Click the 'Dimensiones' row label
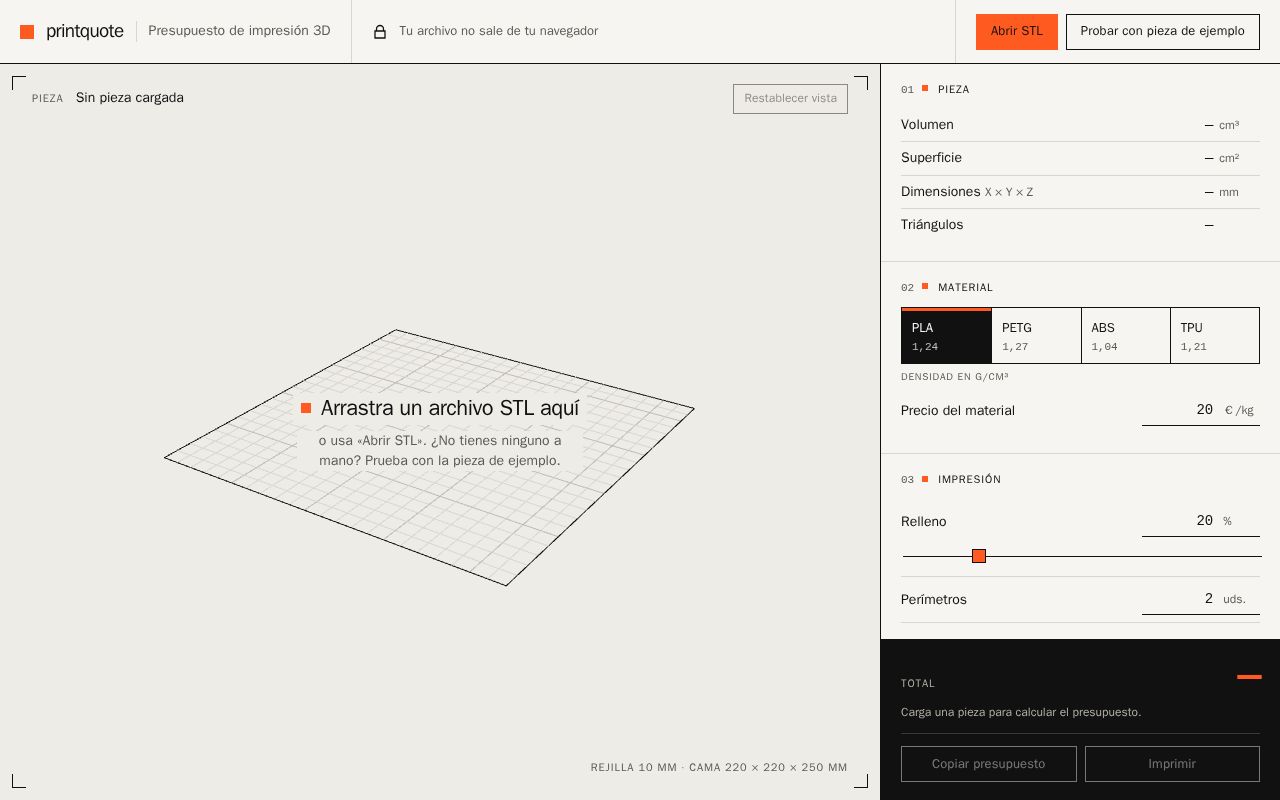 [940, 192]
